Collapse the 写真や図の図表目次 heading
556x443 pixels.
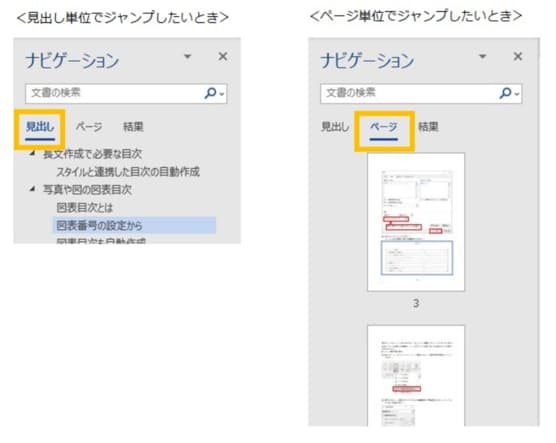point(32,189)
